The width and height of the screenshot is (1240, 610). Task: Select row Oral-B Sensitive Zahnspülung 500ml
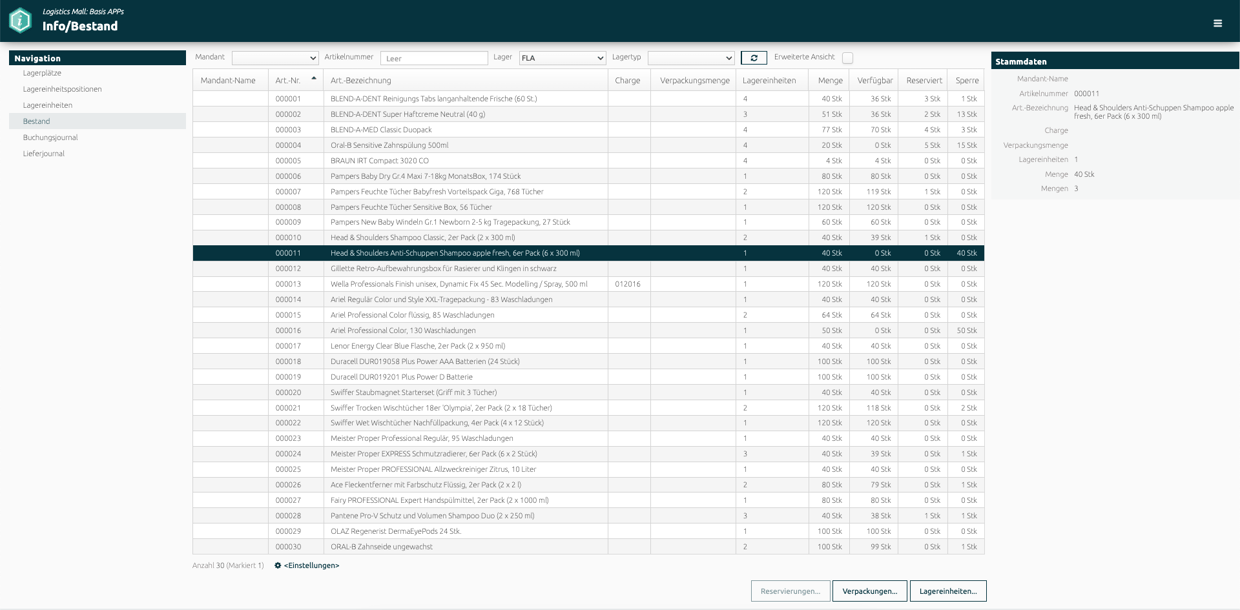[588, 145]
